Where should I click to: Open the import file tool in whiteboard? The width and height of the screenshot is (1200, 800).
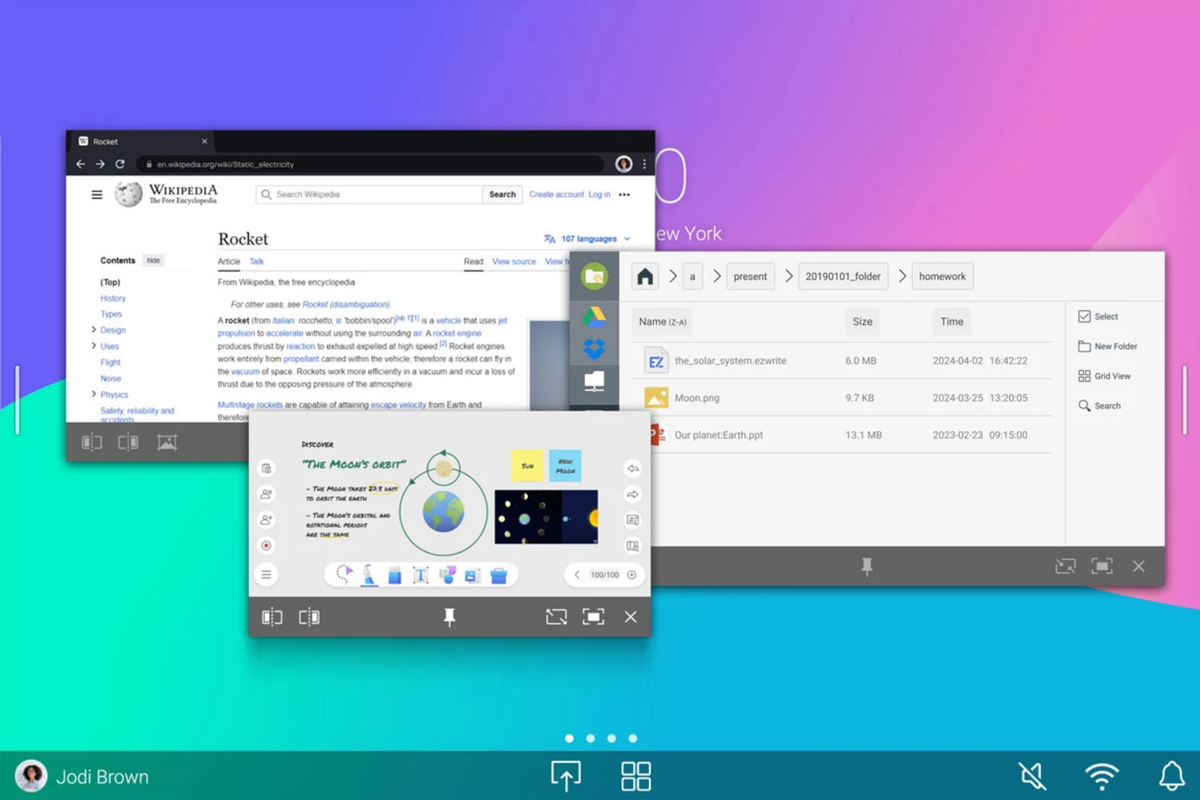point(472,575)
